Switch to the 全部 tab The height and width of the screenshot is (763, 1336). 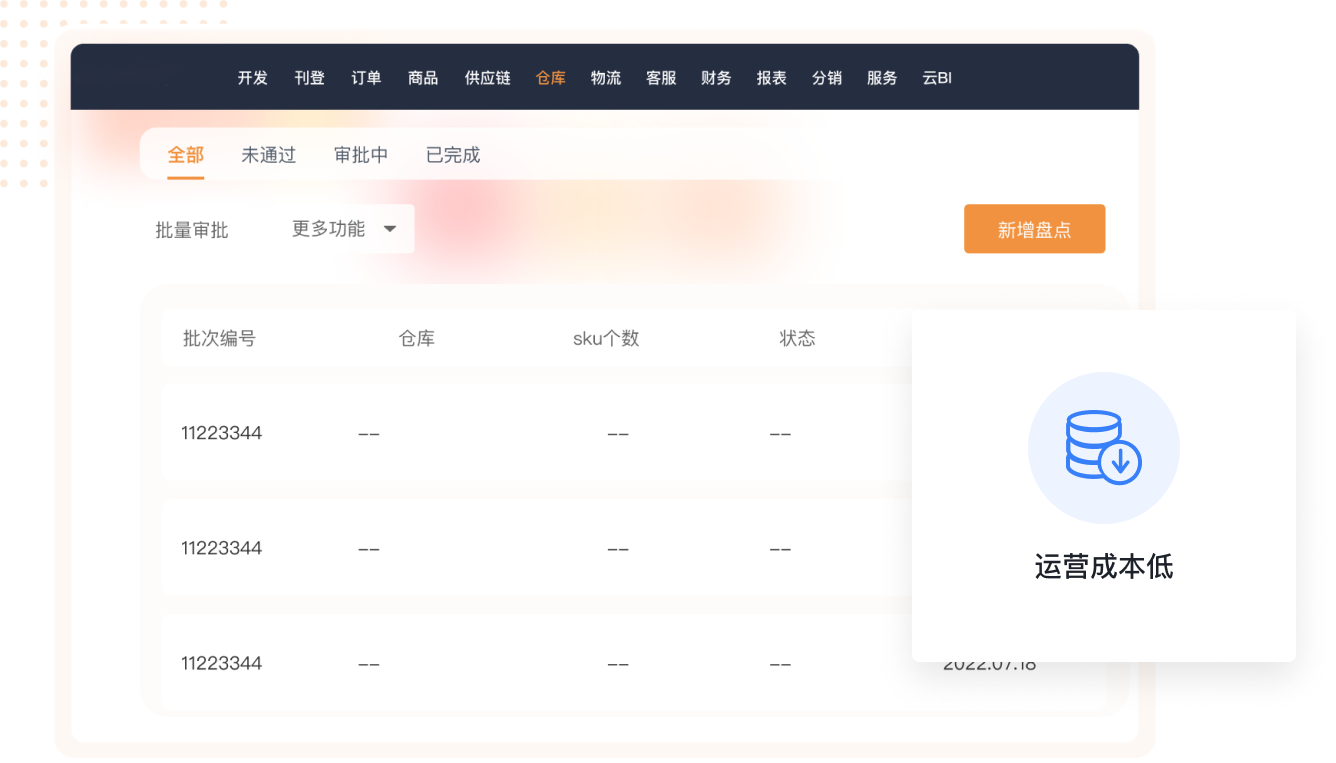pyautogui.click(x=185, y=155)
